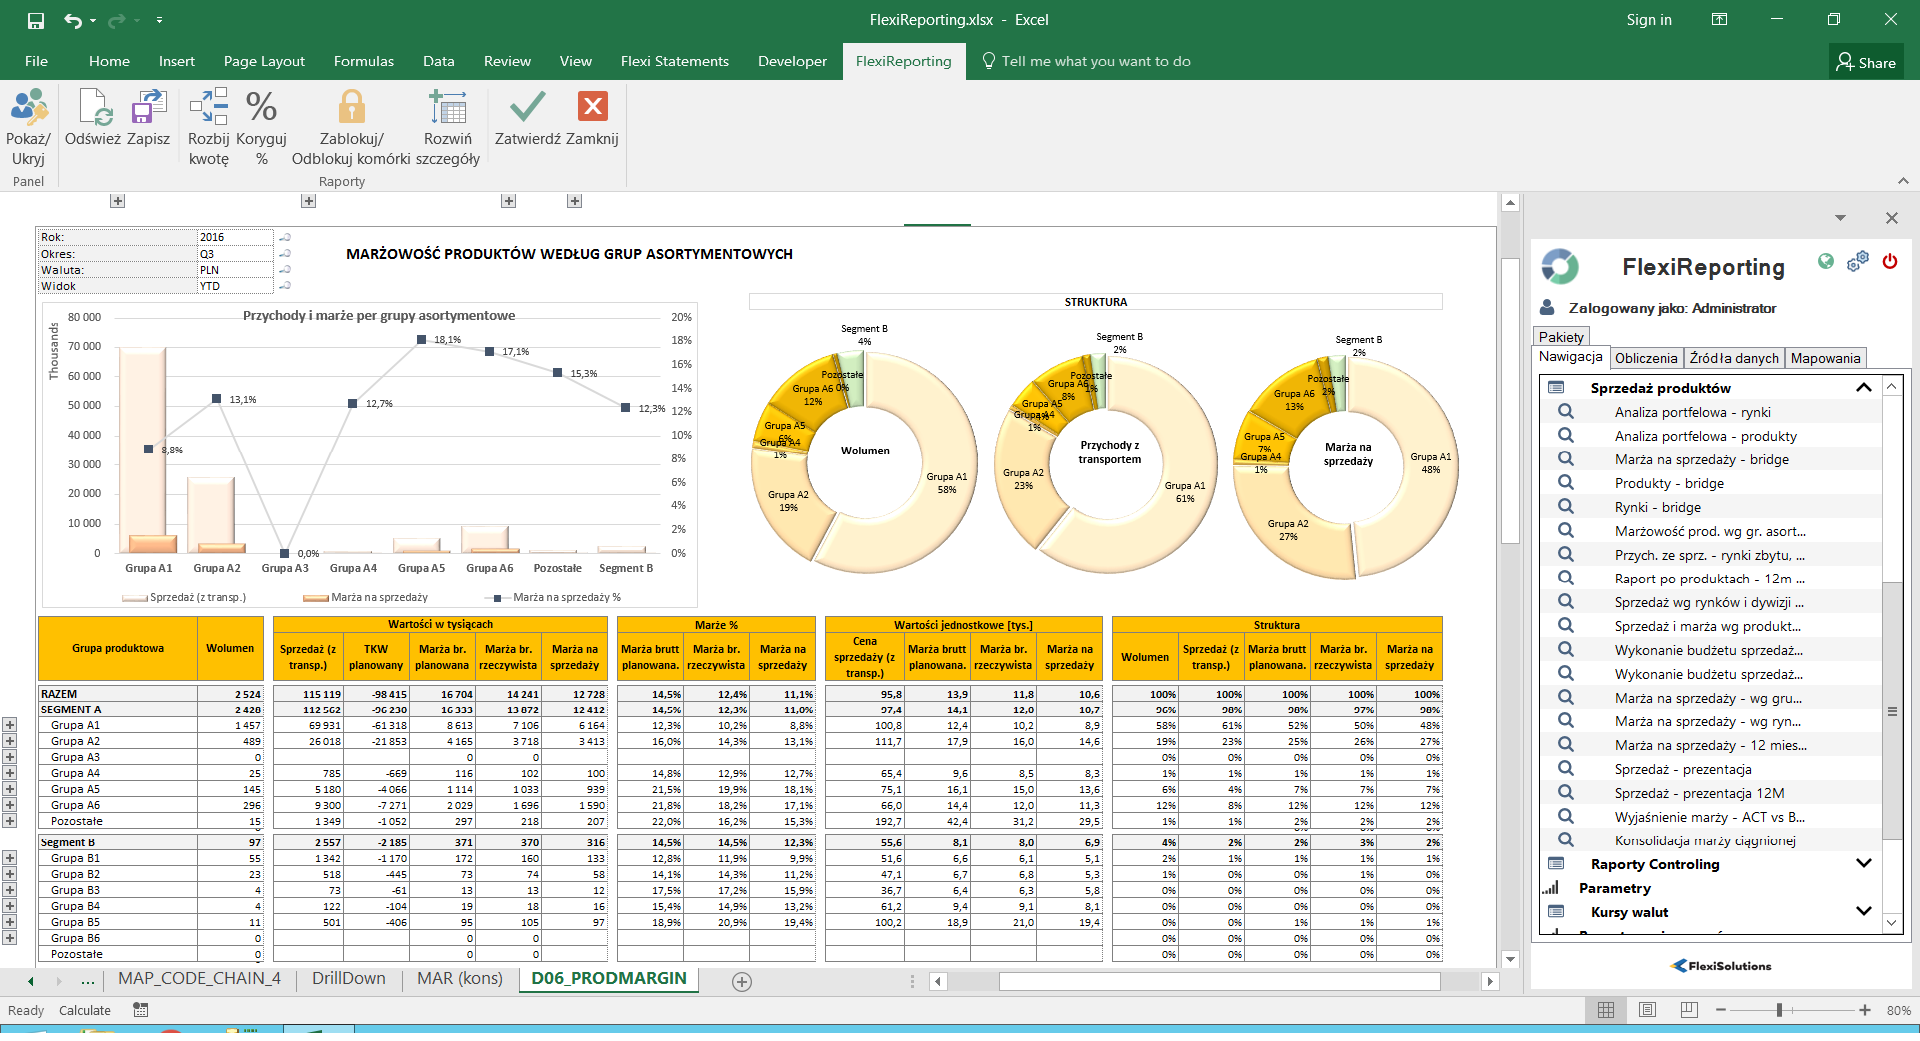Click the Share button
Screen dimensions: 1920x1041
(x=1866, y=62)
